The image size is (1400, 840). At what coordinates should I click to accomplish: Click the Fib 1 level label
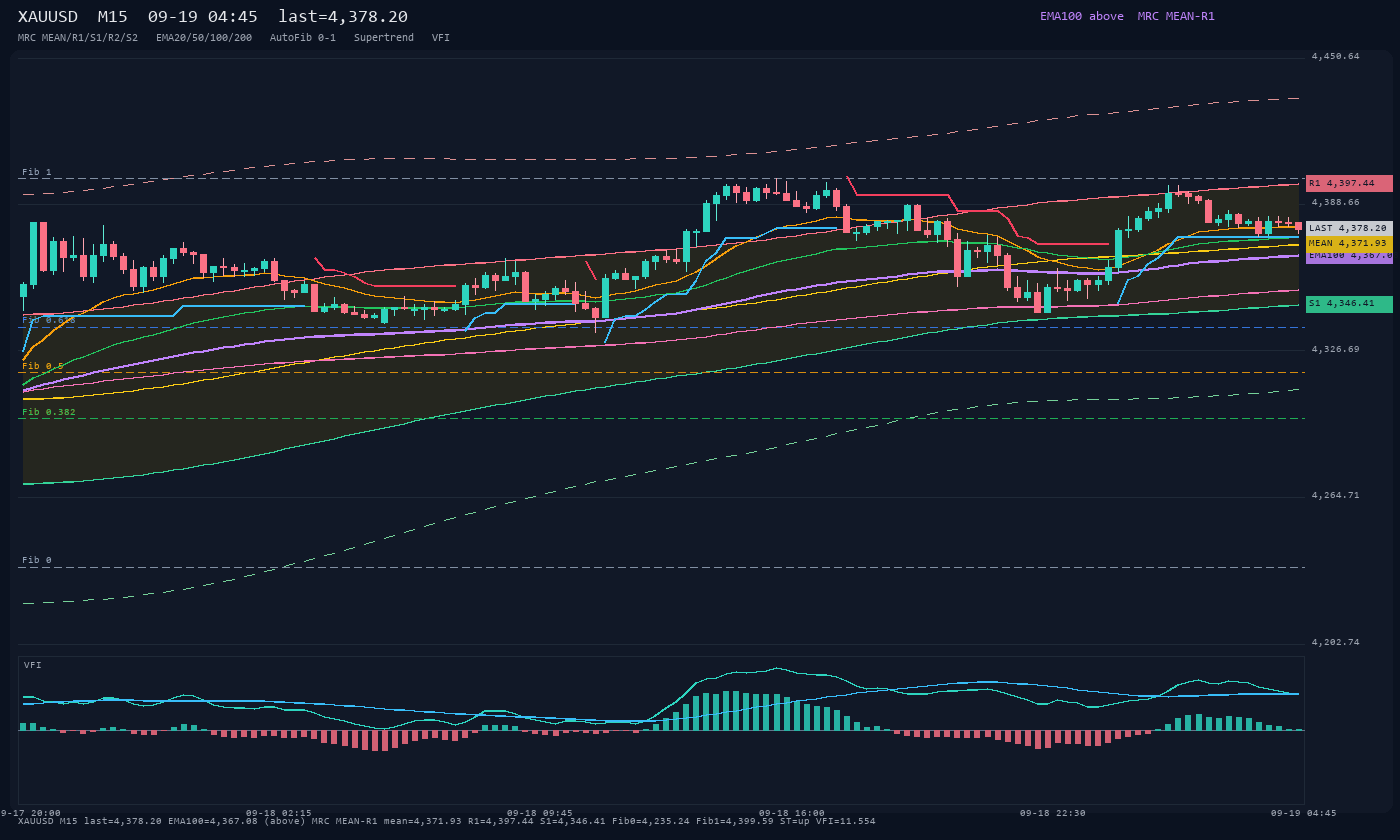click(x=37, y=172)
